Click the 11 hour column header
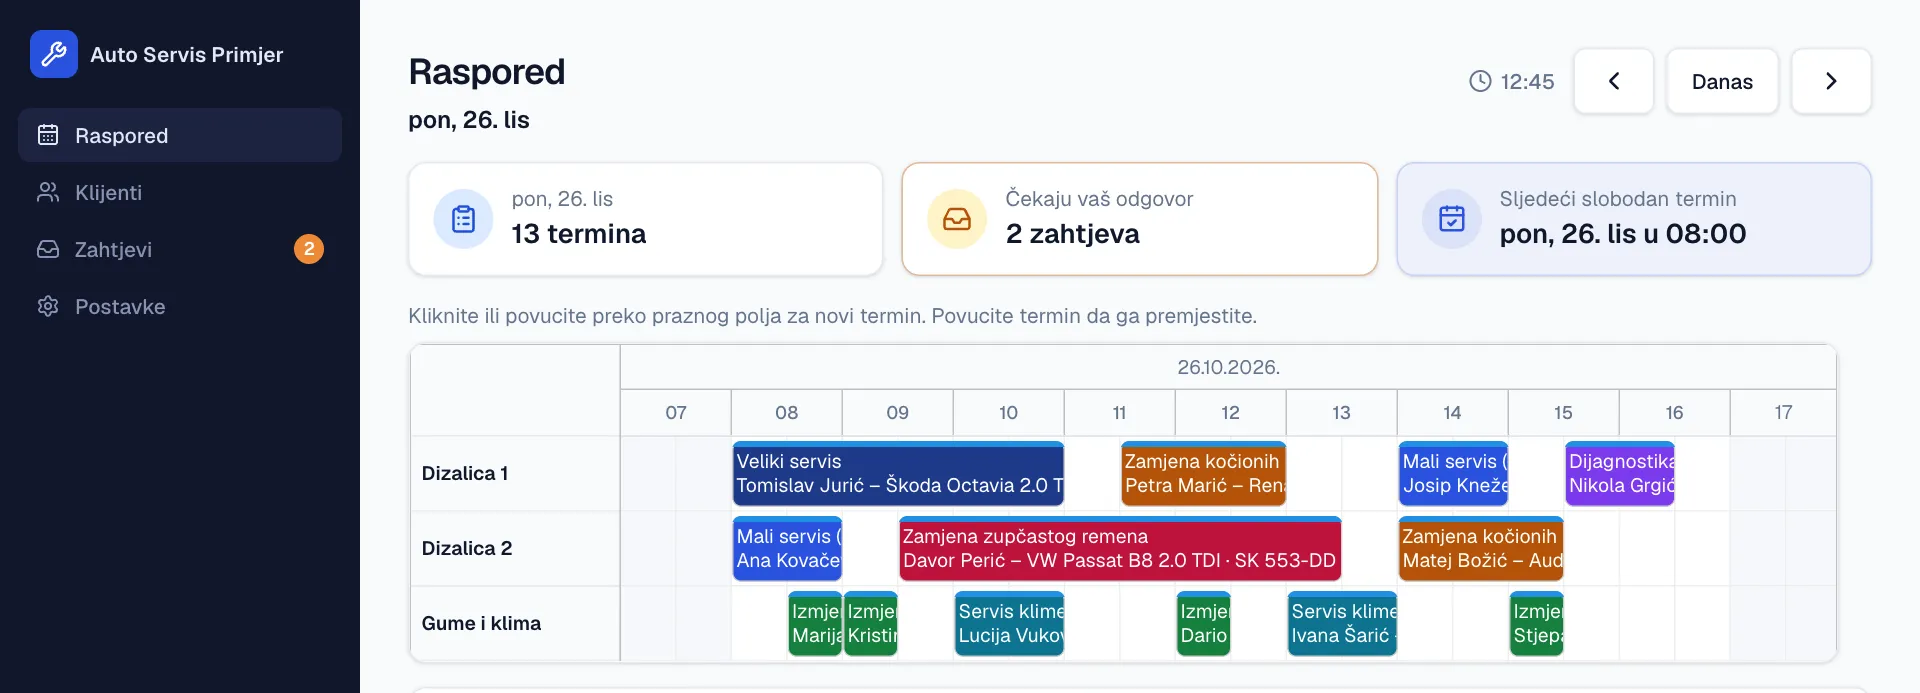This screenshot has width=1920, height=693. (x=1120, y=412)
